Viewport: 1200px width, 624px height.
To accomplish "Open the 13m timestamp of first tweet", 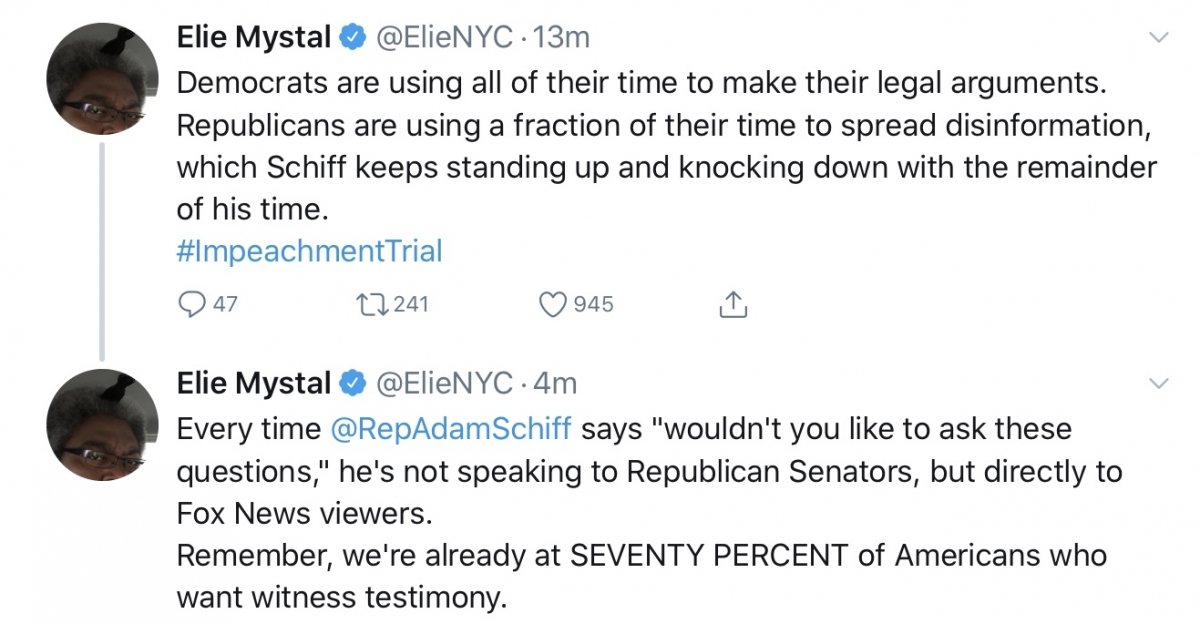I will (x=562, y=38).
